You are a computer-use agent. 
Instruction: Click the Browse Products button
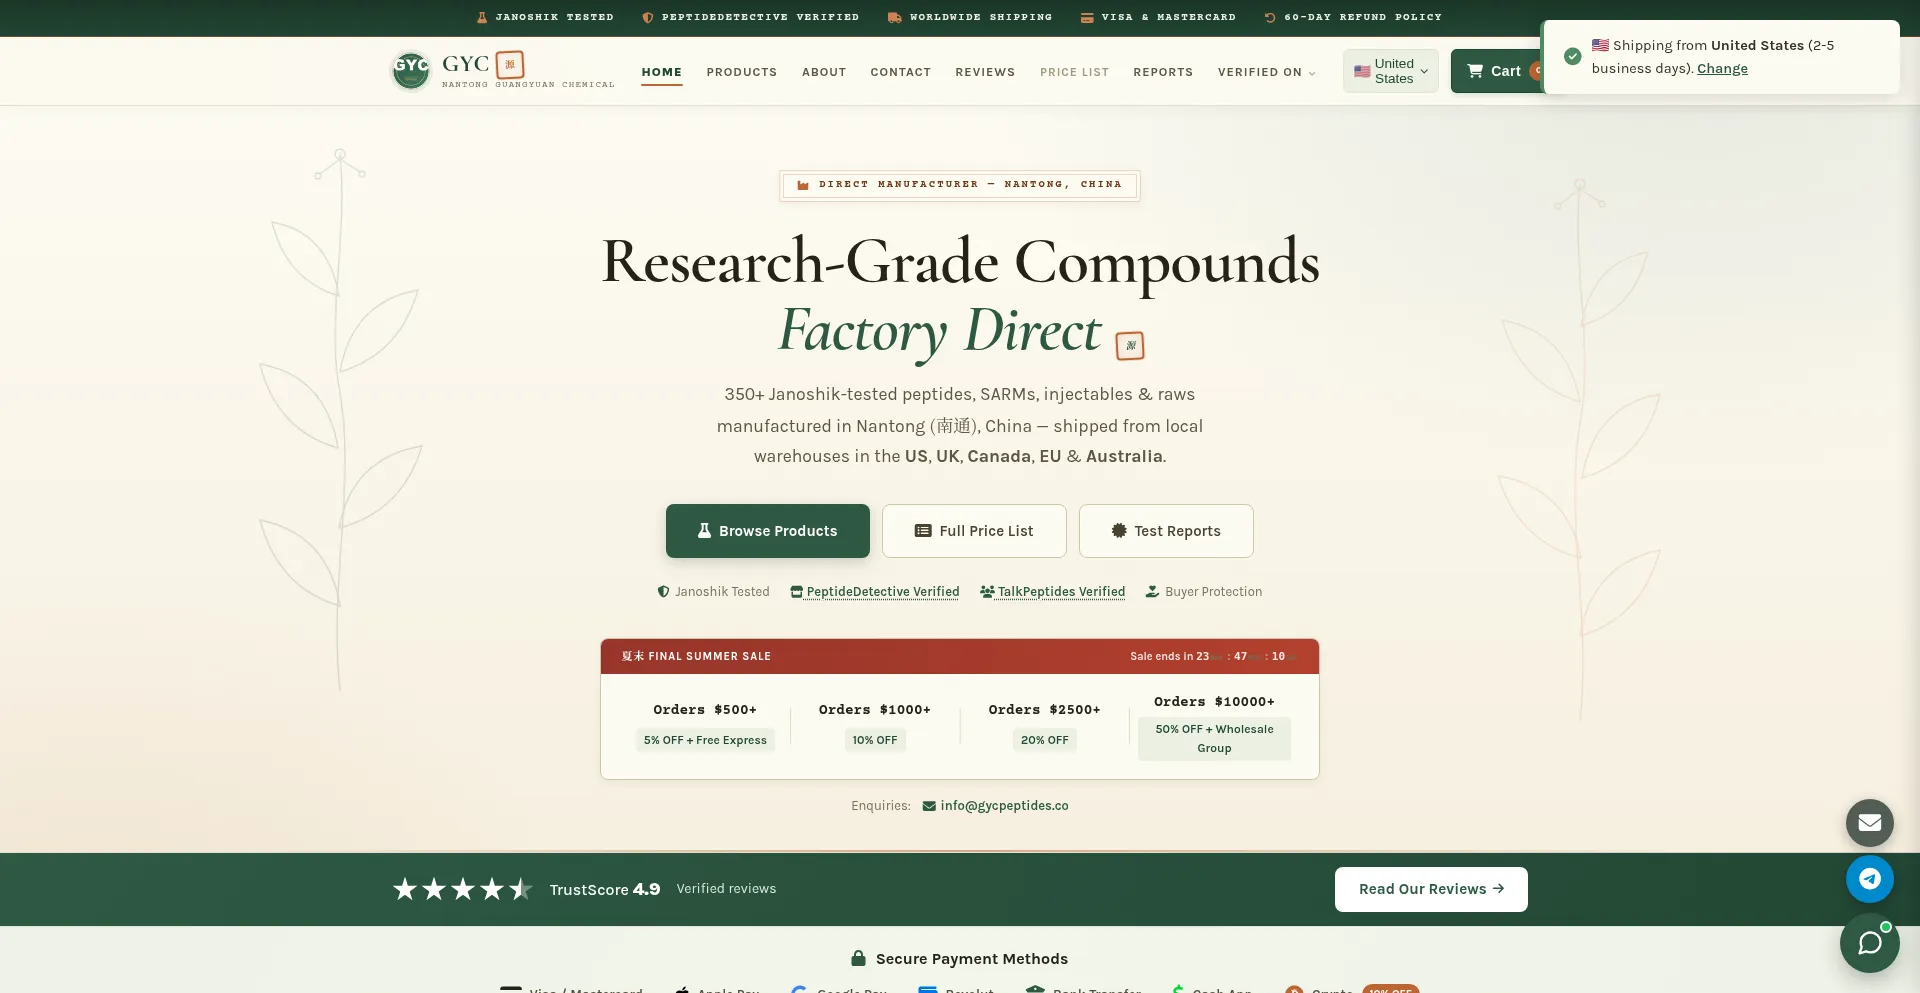pyautogui.click(x=768, y=531)
